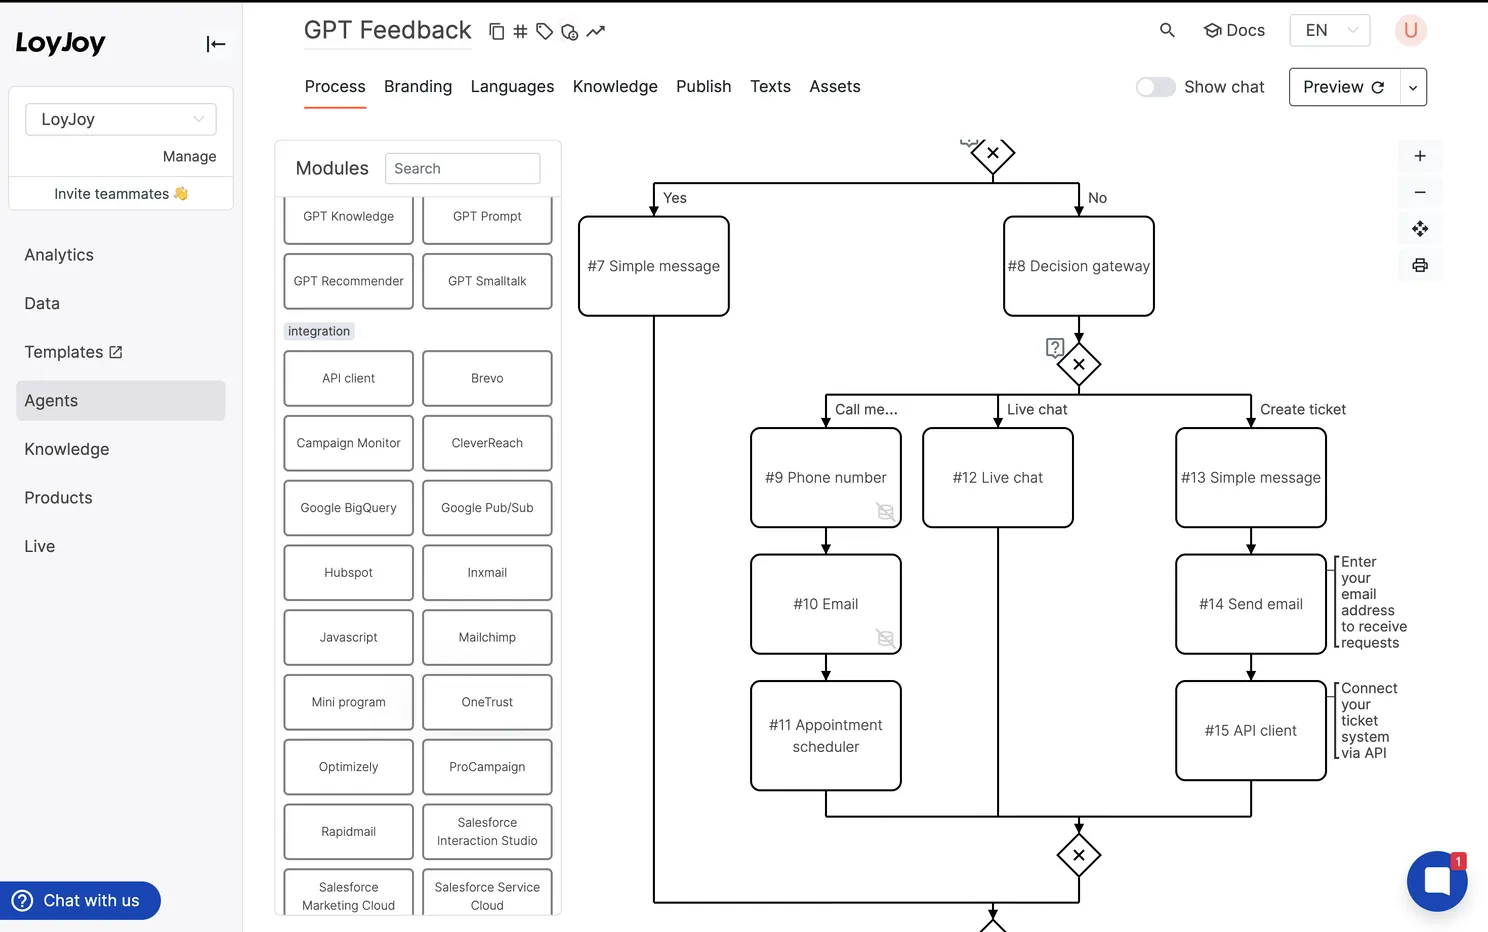Open the Publish tab

(703, 86)
